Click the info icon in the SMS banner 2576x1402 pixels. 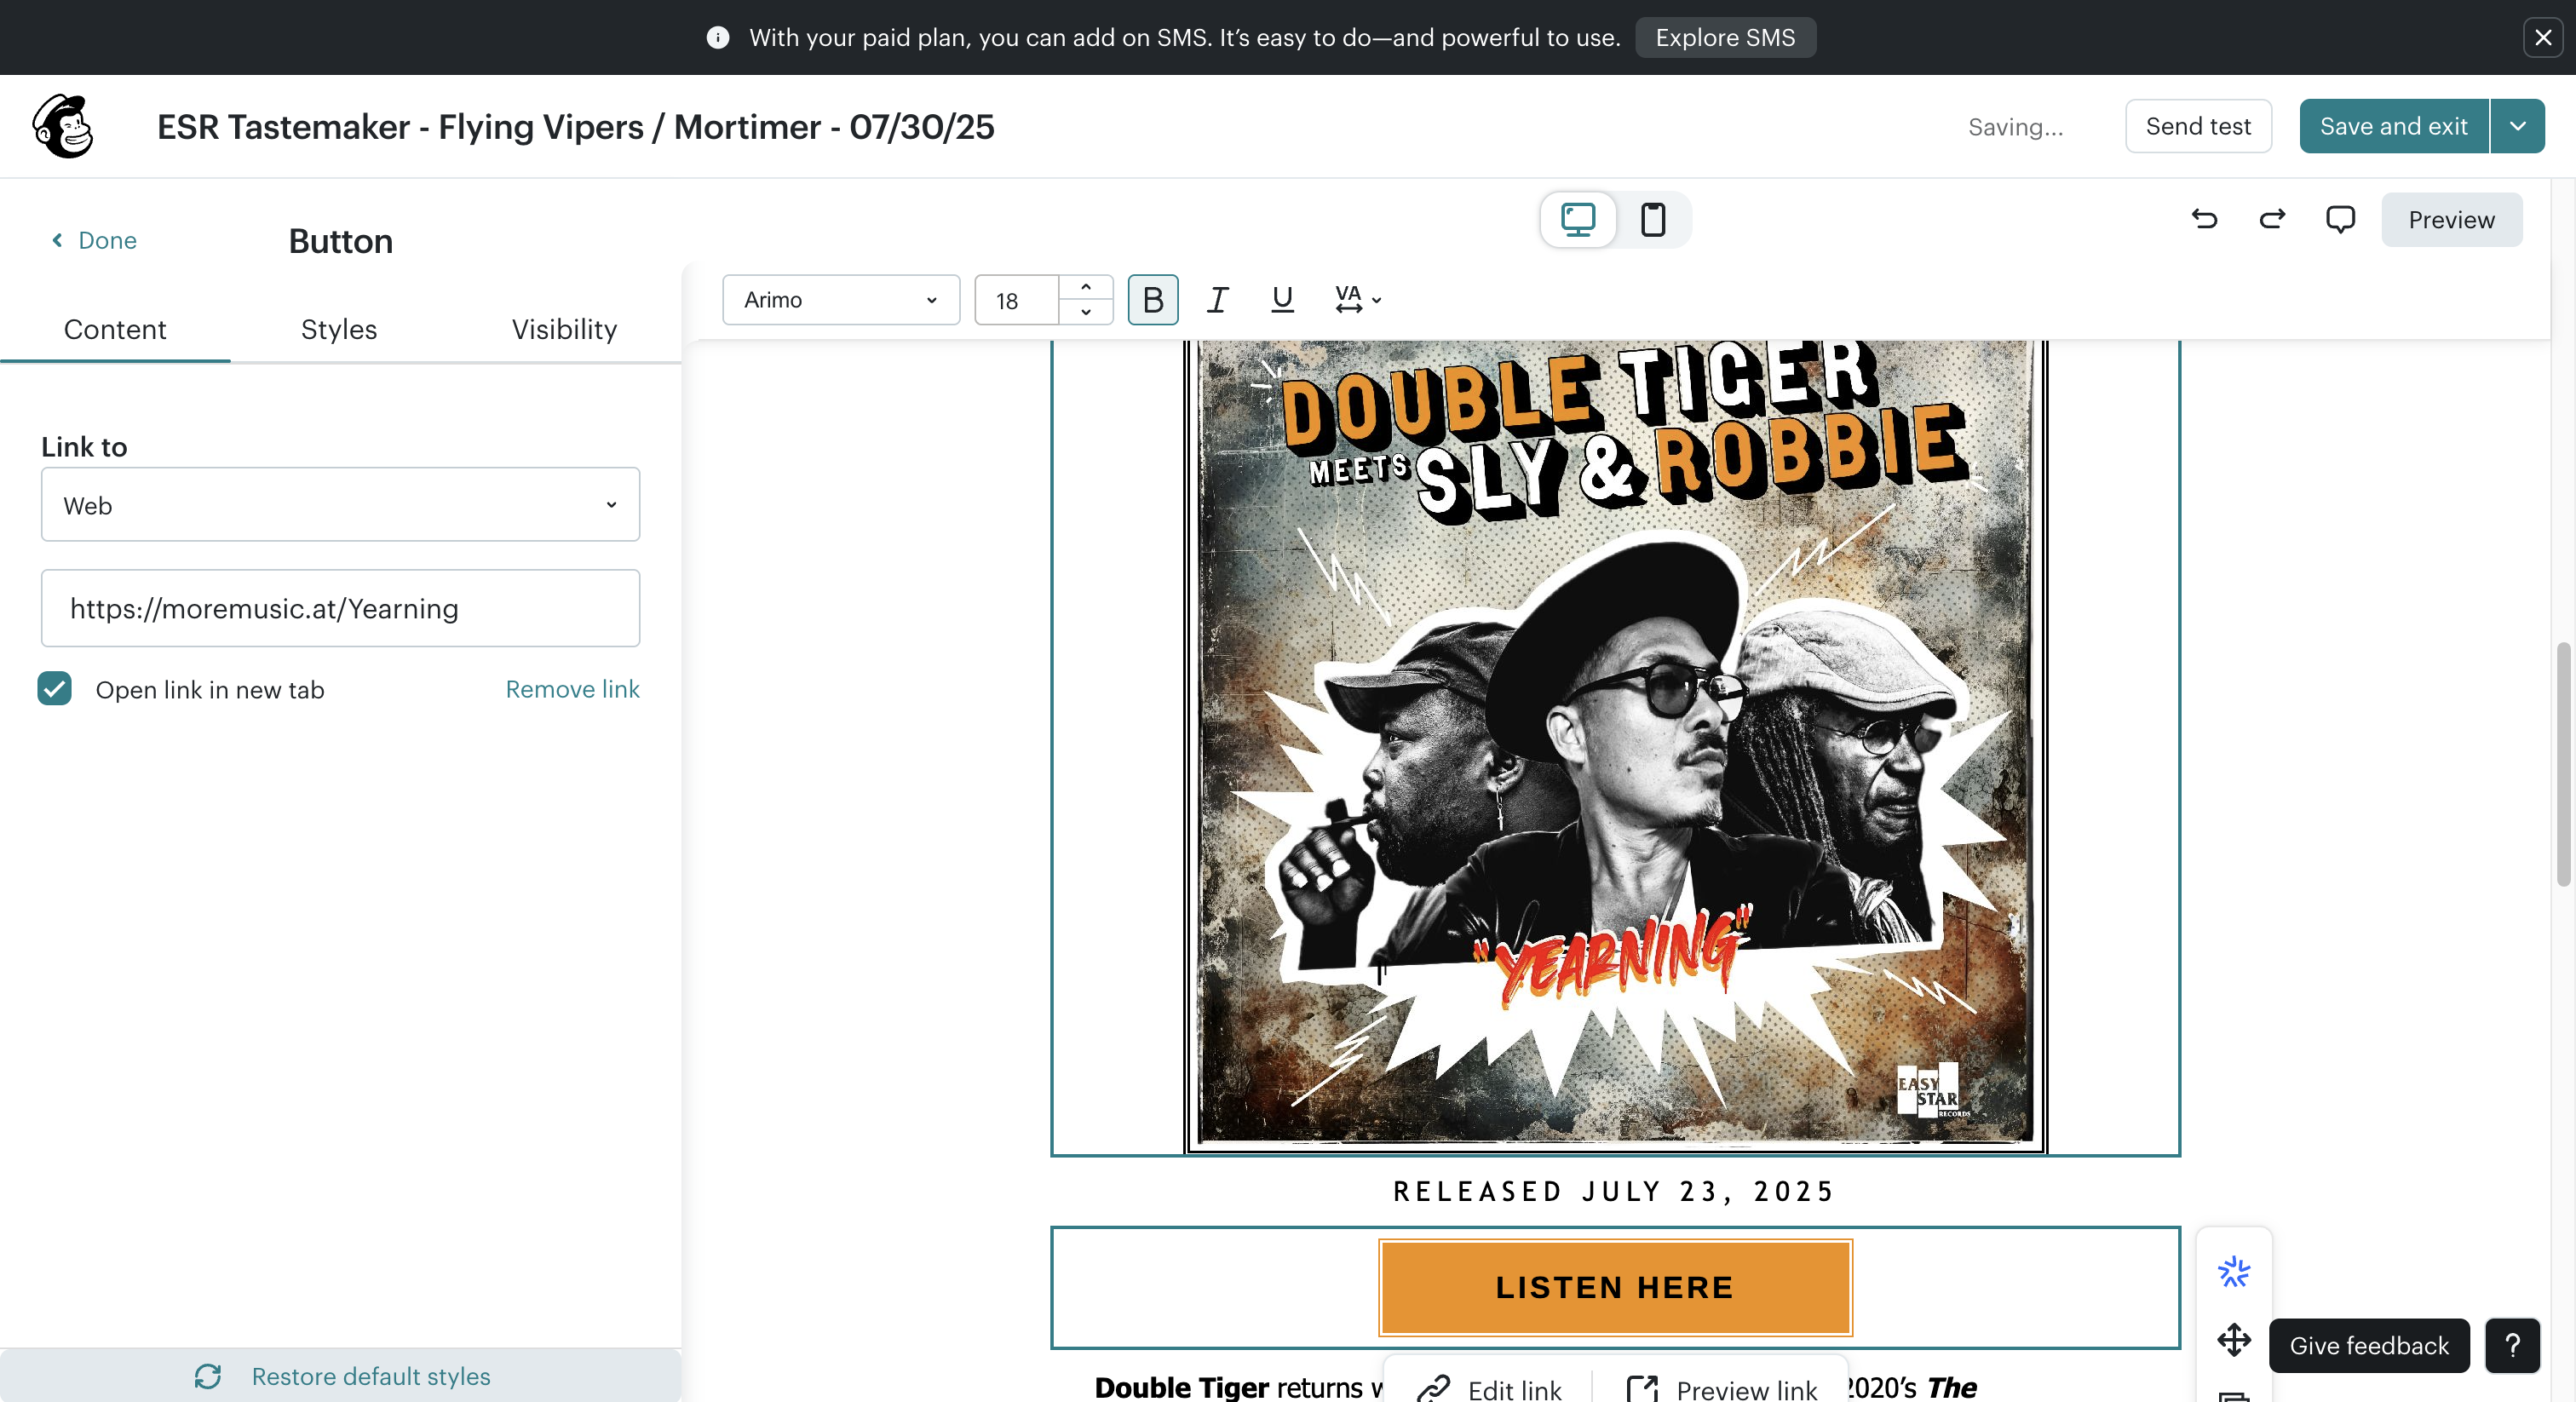717,37
